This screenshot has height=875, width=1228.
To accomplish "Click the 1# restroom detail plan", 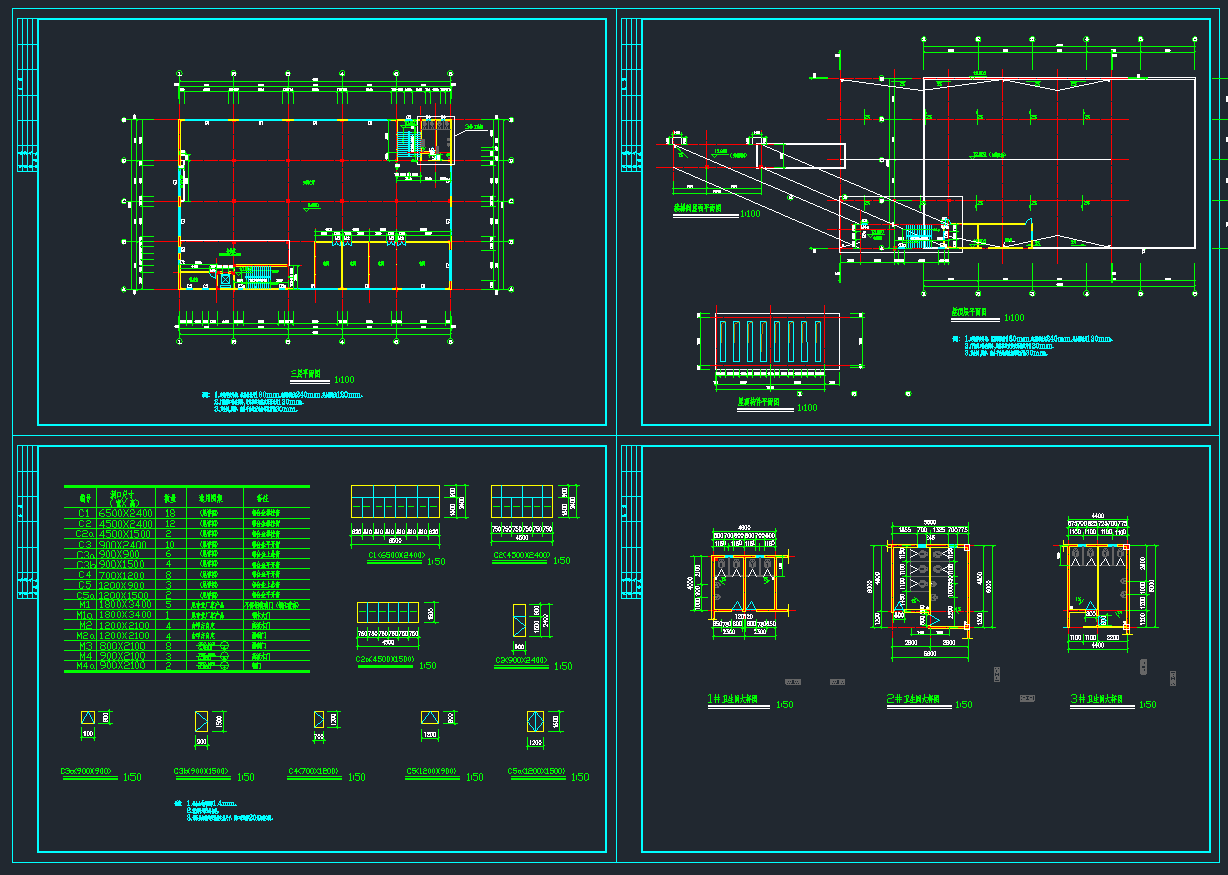I will click(745, 583).
